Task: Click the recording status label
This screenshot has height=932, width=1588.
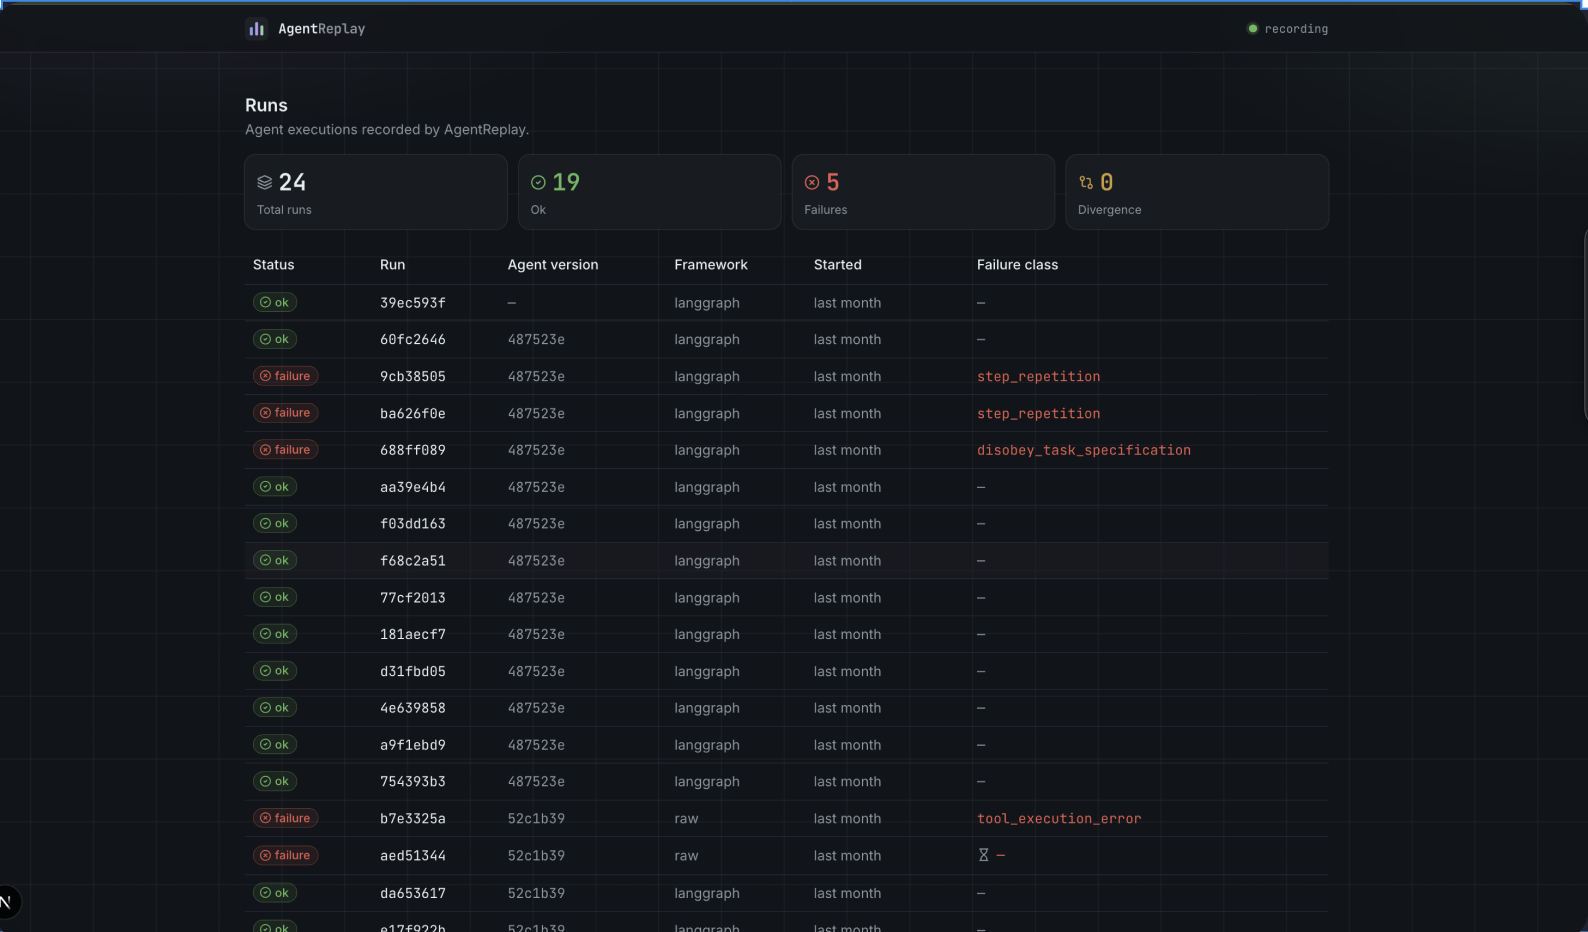Action: tap(1296, 29)
